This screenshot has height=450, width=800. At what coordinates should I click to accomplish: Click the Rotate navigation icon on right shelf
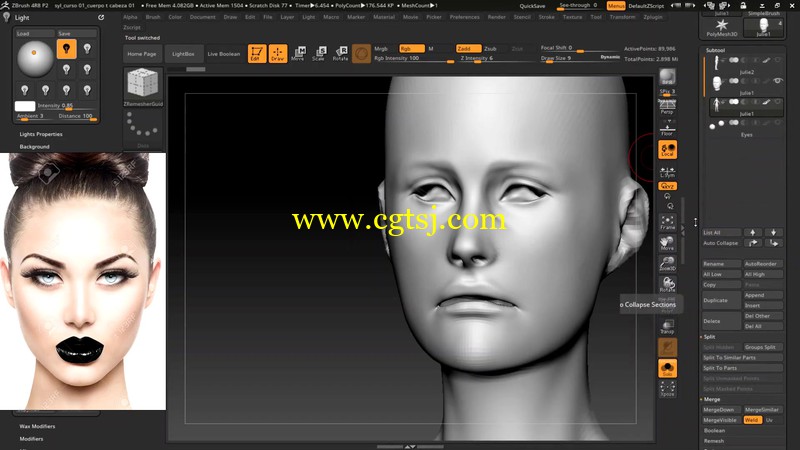click(667, 284)
